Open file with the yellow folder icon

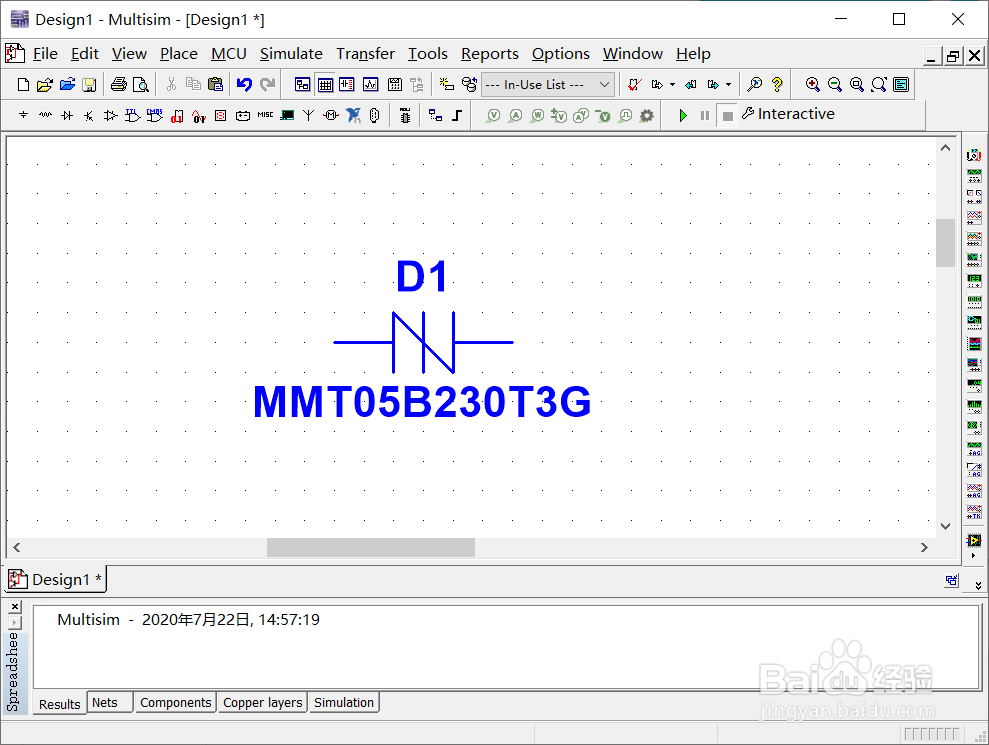click(x=45, y=85)
